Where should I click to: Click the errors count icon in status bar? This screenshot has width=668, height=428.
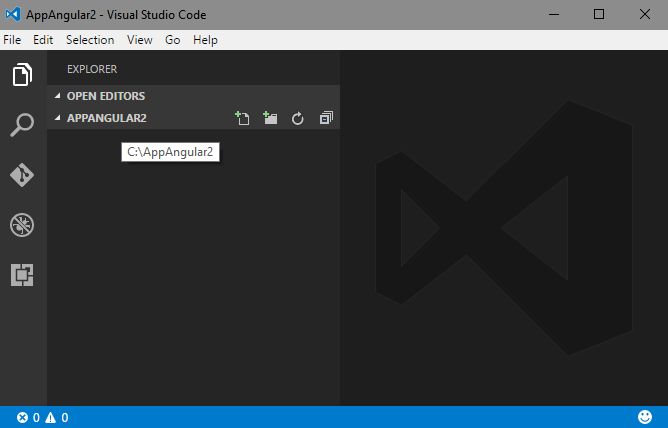click(22, 417)
